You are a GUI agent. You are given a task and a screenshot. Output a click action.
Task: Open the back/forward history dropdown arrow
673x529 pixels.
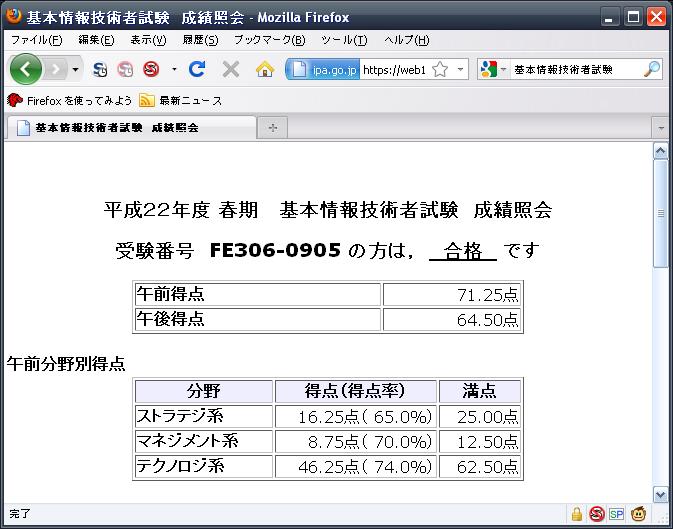point(76,69)
